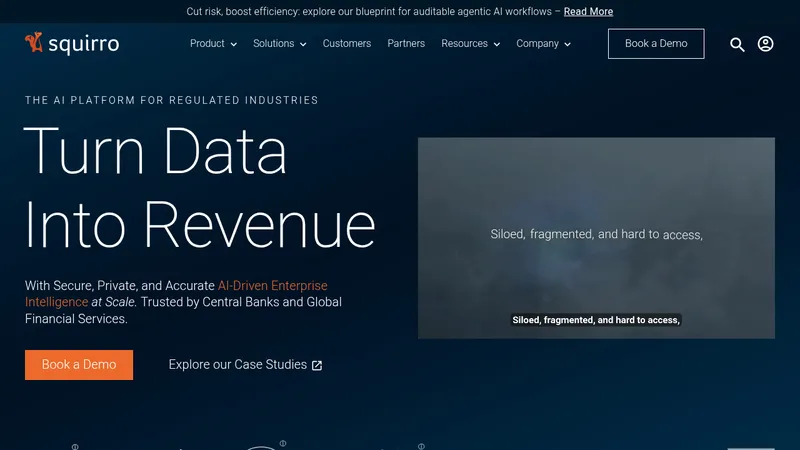Click the external link icon beside Case Studies
Image resolution: width=800 pixels, height=450 pixels.
click(317, 365)
